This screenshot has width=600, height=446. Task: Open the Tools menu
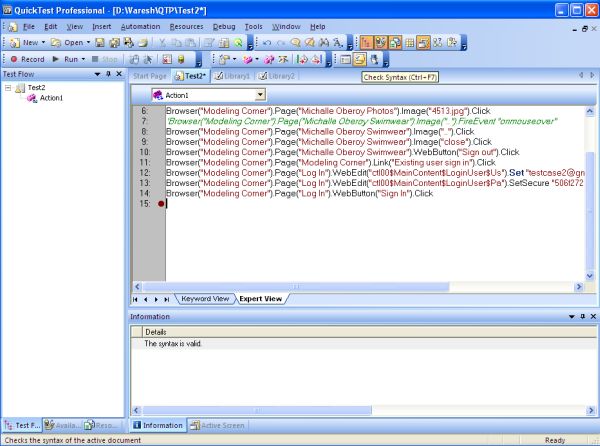click(x=253, y=27)
